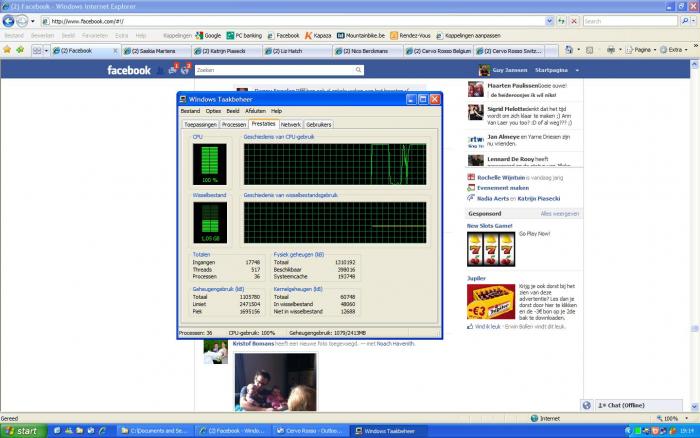The image size is (700, 438).
Task: Open the Guy Janssen profile link
Action: tap(509, 70)
